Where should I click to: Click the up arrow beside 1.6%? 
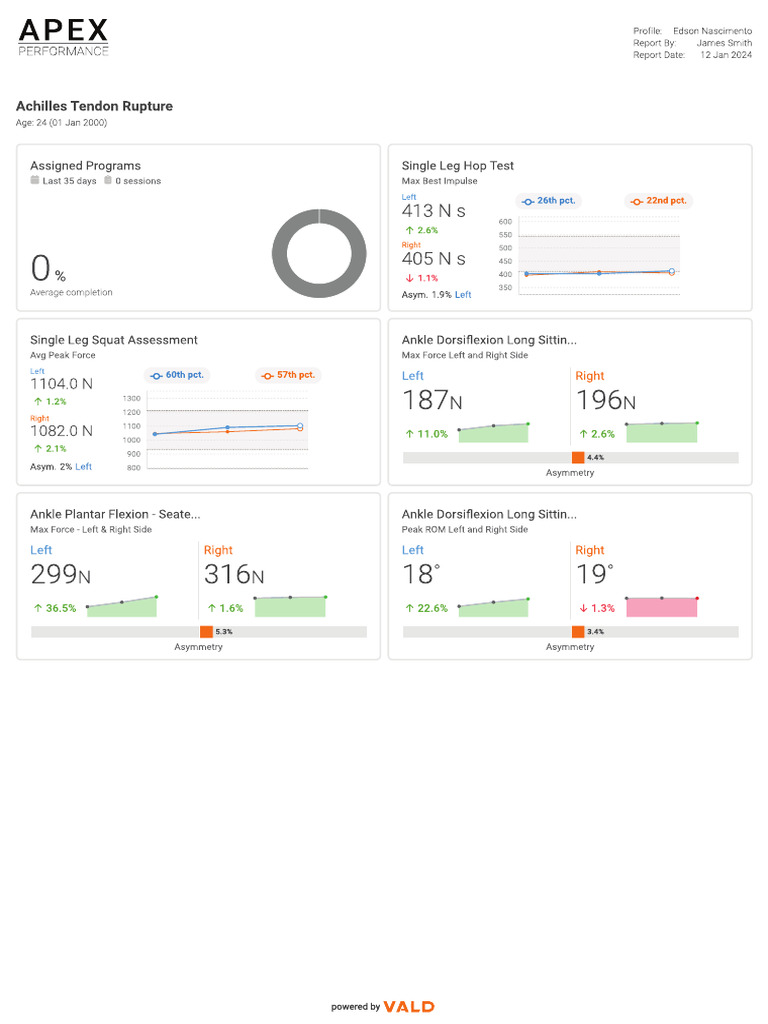[212, 608]
